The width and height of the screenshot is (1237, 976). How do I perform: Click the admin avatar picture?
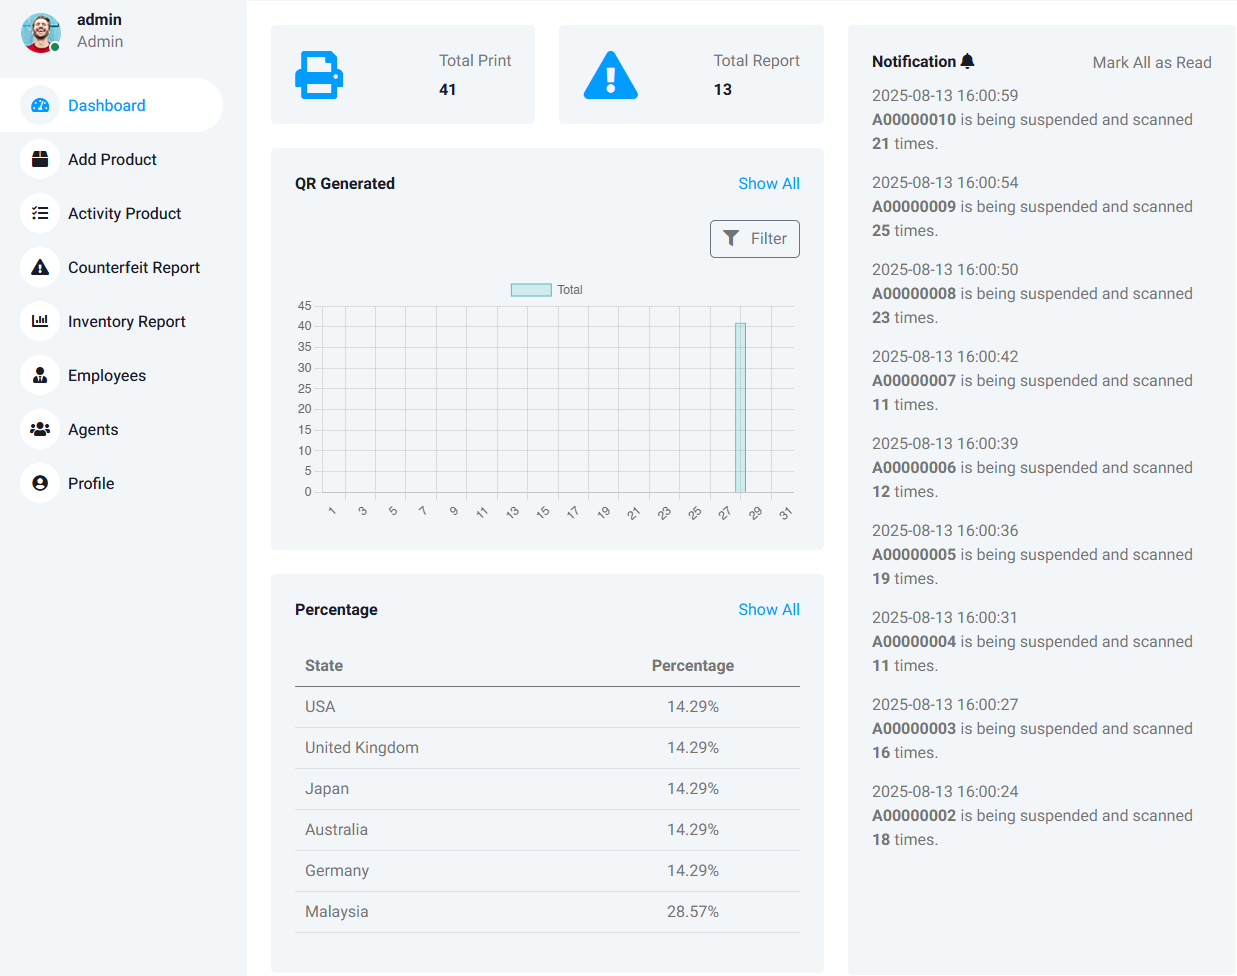pos(41,32)
